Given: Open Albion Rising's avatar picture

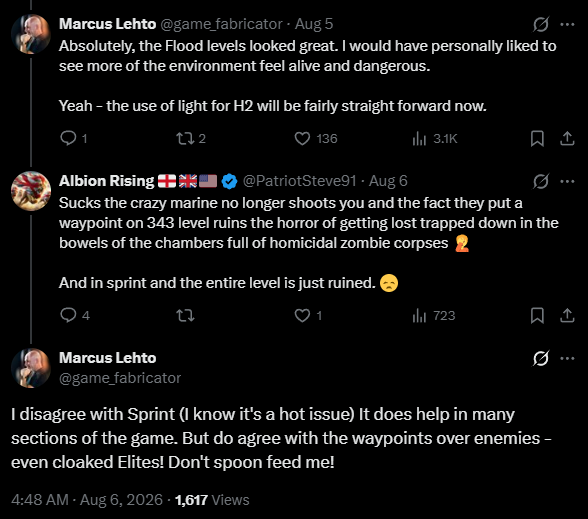Looking at the screenshot, I should [31, 191].
